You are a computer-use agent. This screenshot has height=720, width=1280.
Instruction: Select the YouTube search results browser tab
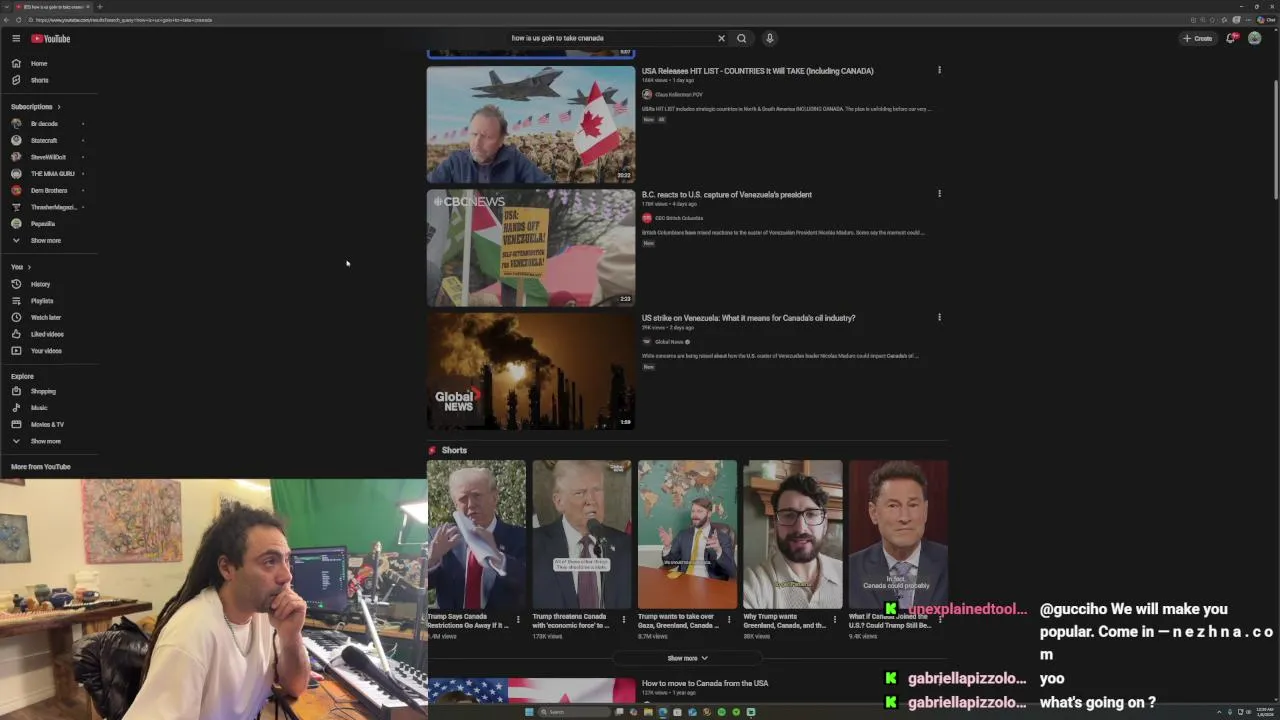[52, 7]
